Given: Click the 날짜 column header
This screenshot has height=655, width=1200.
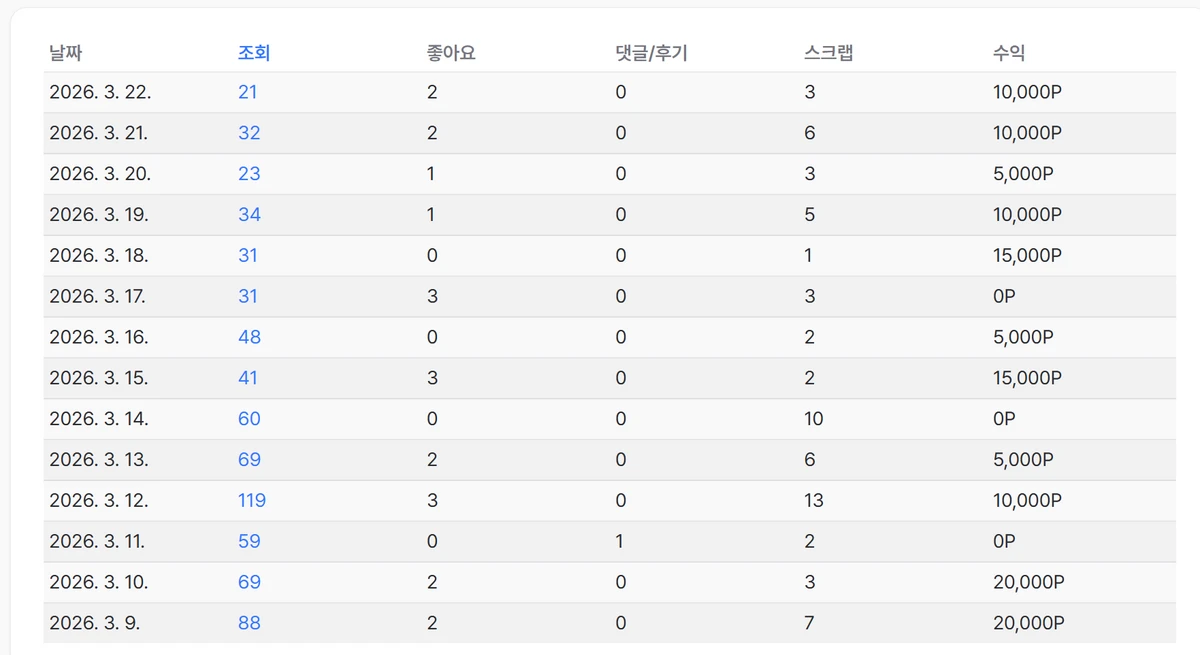Looking at the screenshot, I should [65, 53].
